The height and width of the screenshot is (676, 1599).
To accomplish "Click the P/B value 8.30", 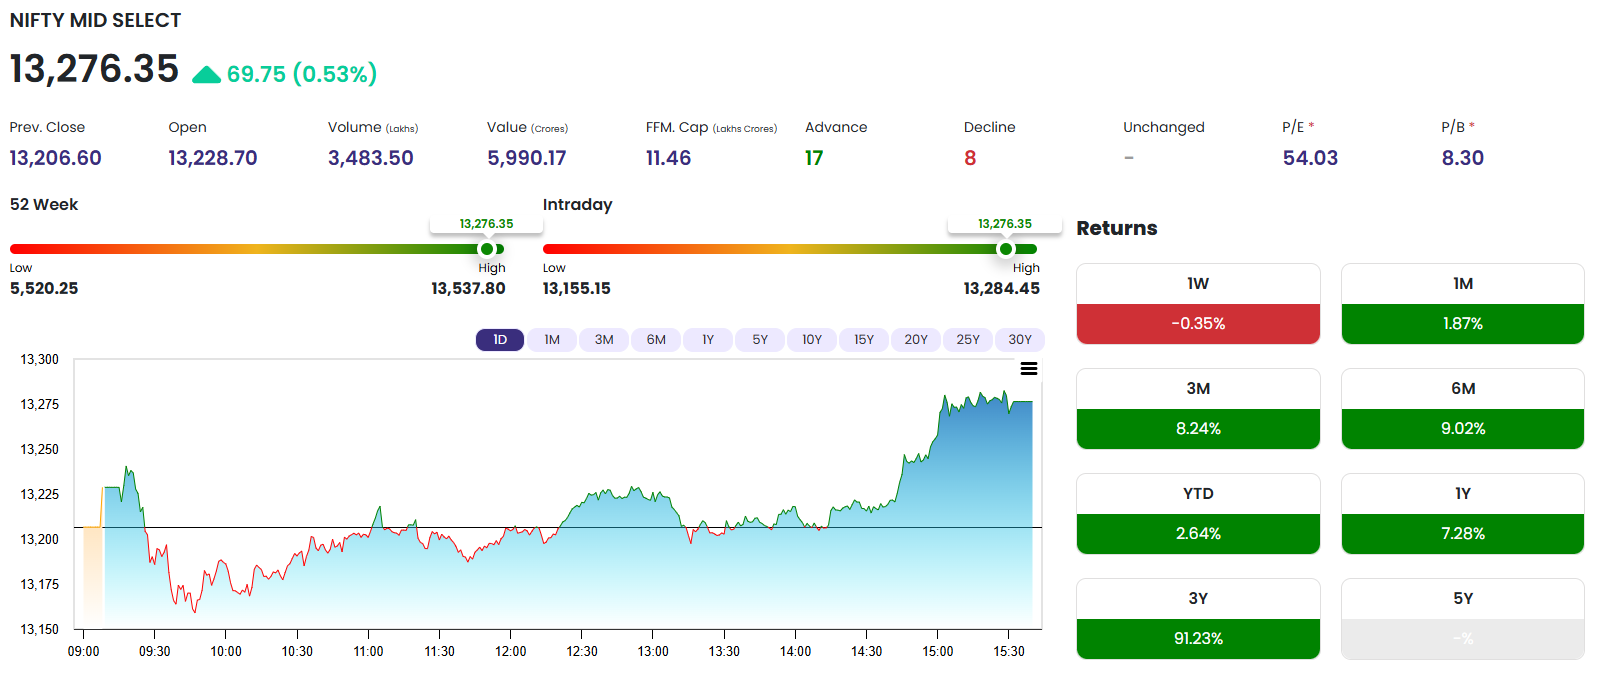I will tap(1463, 158).
